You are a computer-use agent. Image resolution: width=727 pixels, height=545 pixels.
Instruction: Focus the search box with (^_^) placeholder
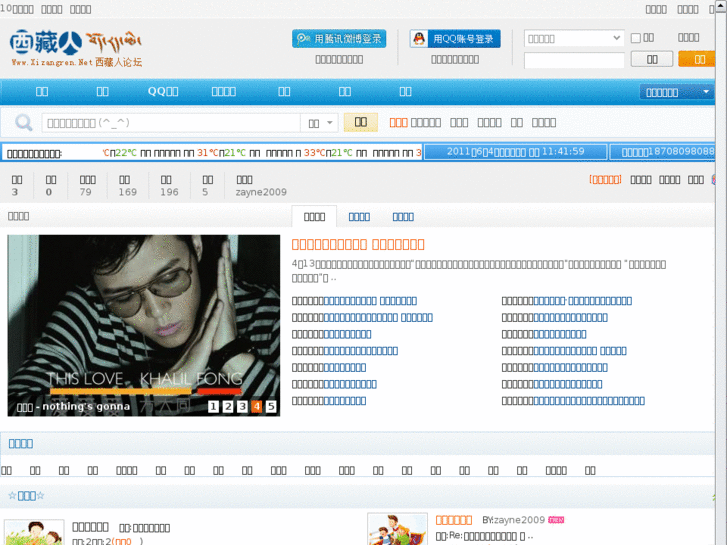pos(171,123)
